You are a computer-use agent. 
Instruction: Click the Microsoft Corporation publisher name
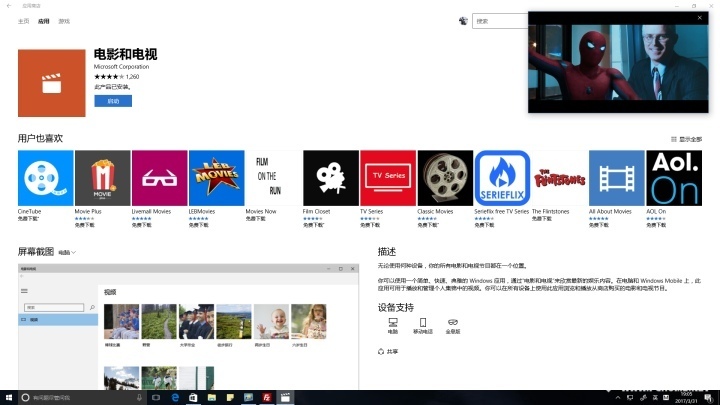(x=121, y=67)
